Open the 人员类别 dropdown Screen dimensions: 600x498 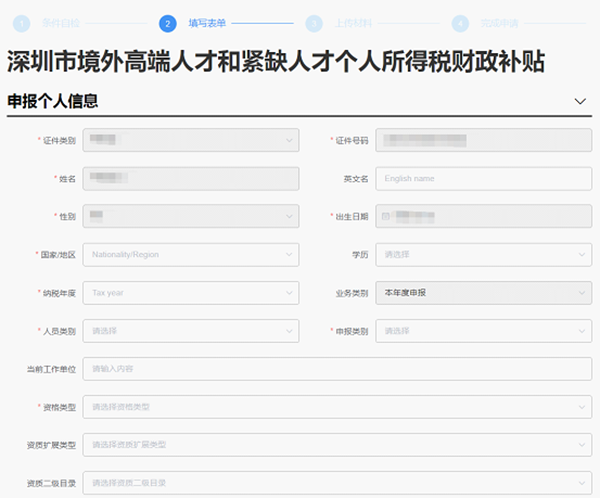191,331
